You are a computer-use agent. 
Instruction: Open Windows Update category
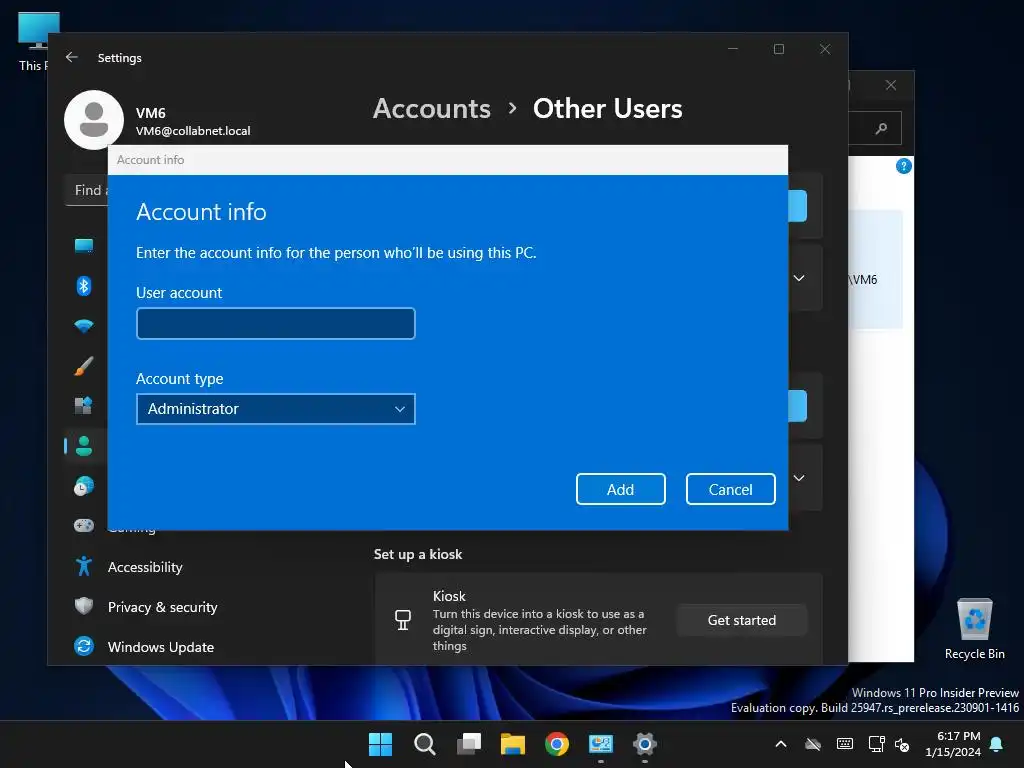[x=161, y=647]
